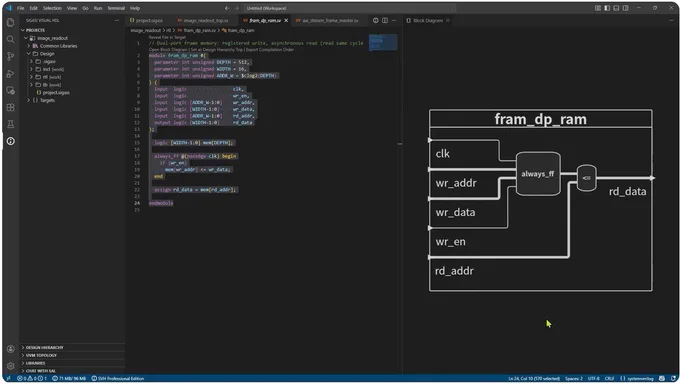Click the Untitled (Workspace) command center
This screenshot has width=680, height=384.
pyautogui.click(x=350, y=8)
